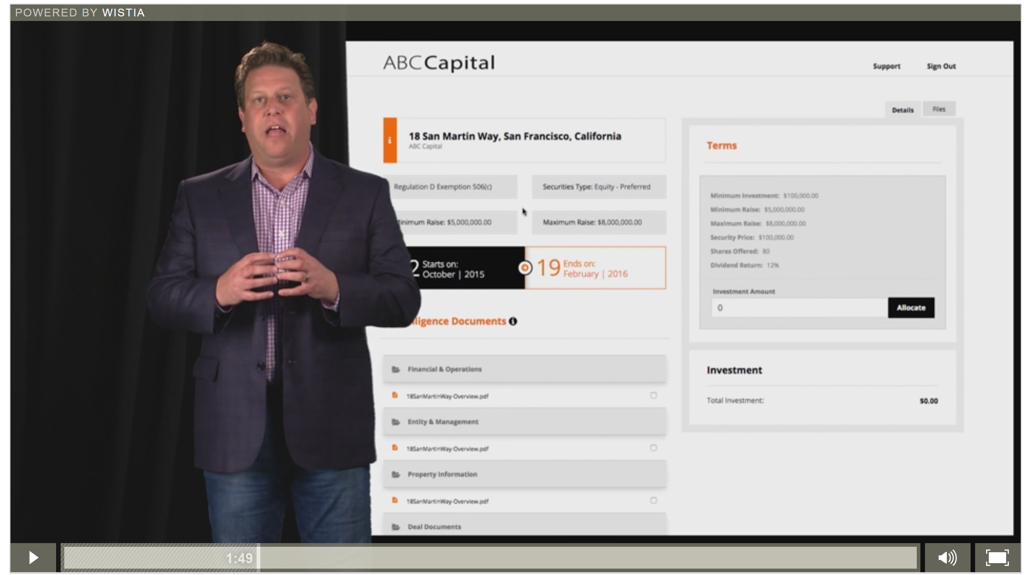The width and height of the screenshot is (1028, 575).
Task: Click the volume speaker icon
Action: [946, 558]
